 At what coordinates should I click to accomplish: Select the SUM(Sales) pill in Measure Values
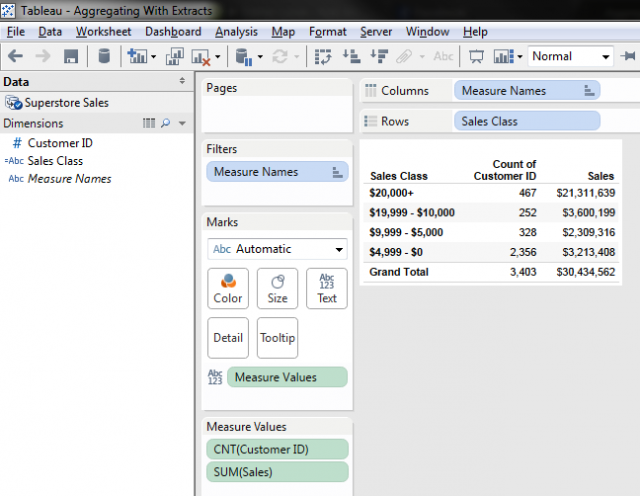[277, 471]
